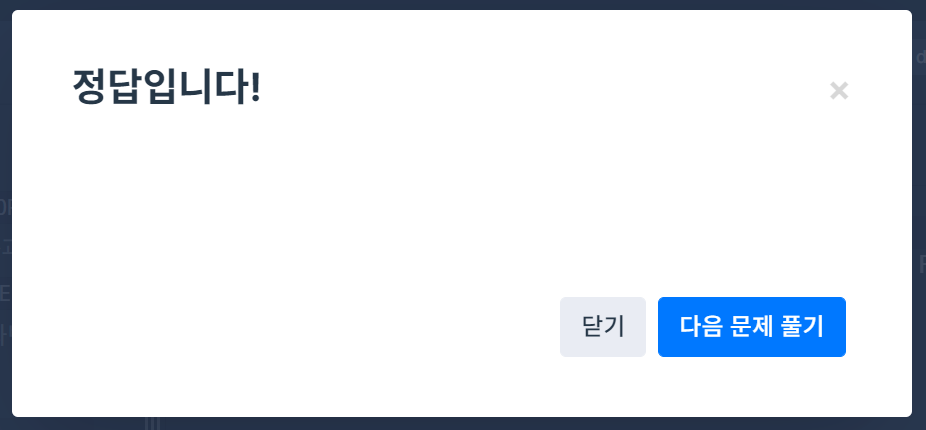Activate the 닫기 button left of 다음 문제 풀기

click(603, 327)
